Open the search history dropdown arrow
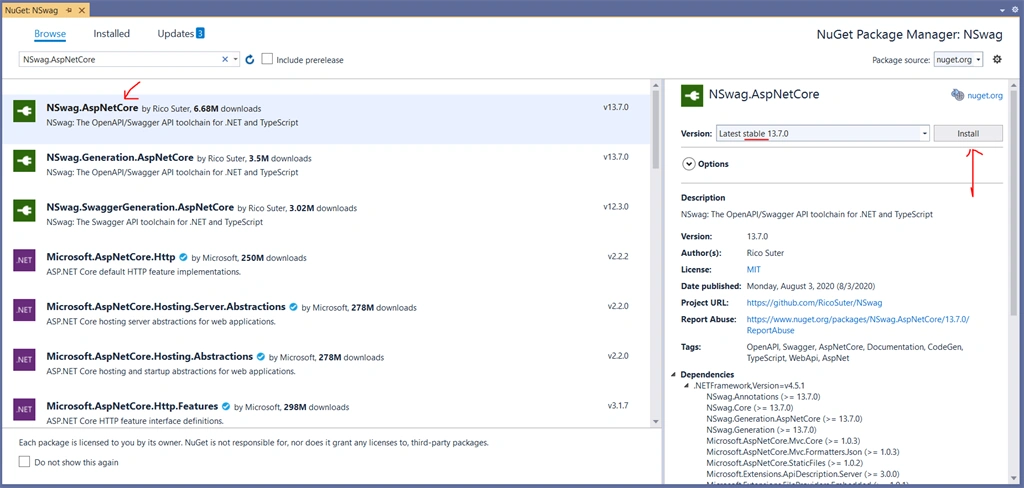The height and width of the screenshot is (488, 1024). (235, 59)
